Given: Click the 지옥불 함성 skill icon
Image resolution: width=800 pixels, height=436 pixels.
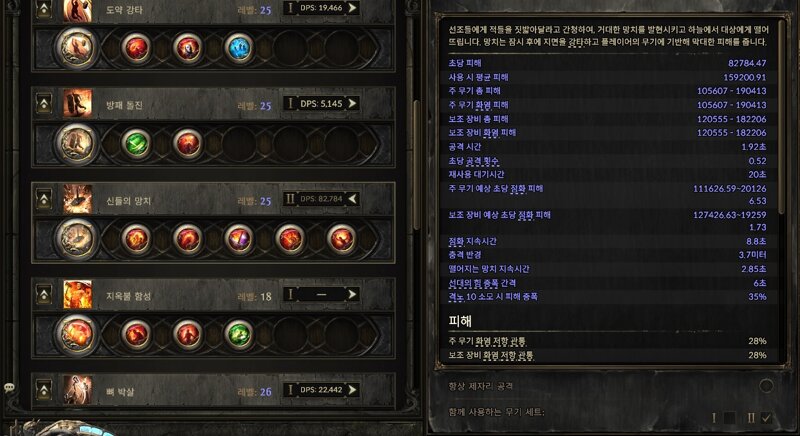Looking at the screenshot, I should pos(78,294).
